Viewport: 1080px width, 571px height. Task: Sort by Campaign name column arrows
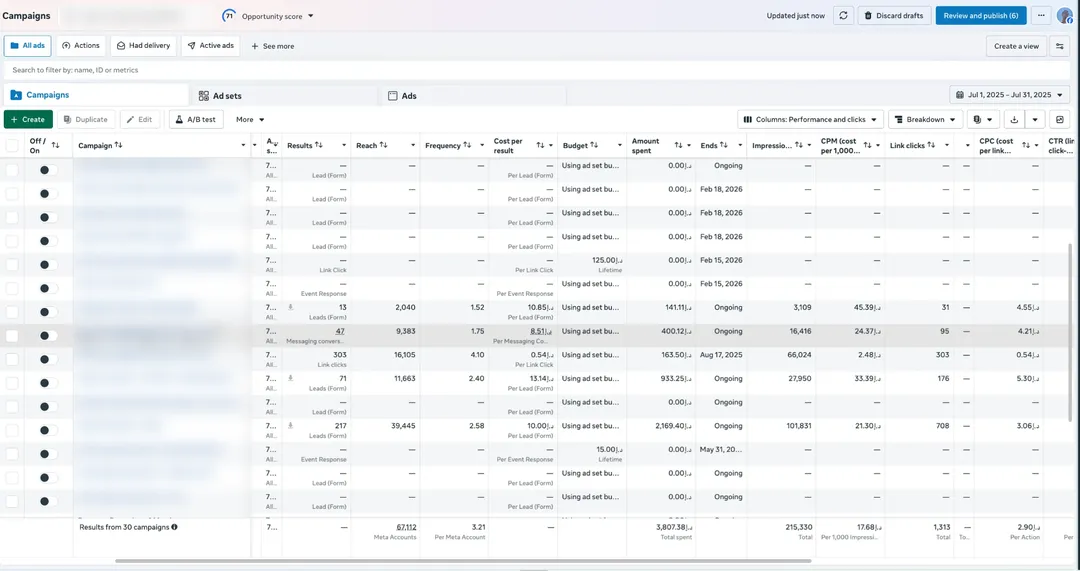tap(119, 145)
